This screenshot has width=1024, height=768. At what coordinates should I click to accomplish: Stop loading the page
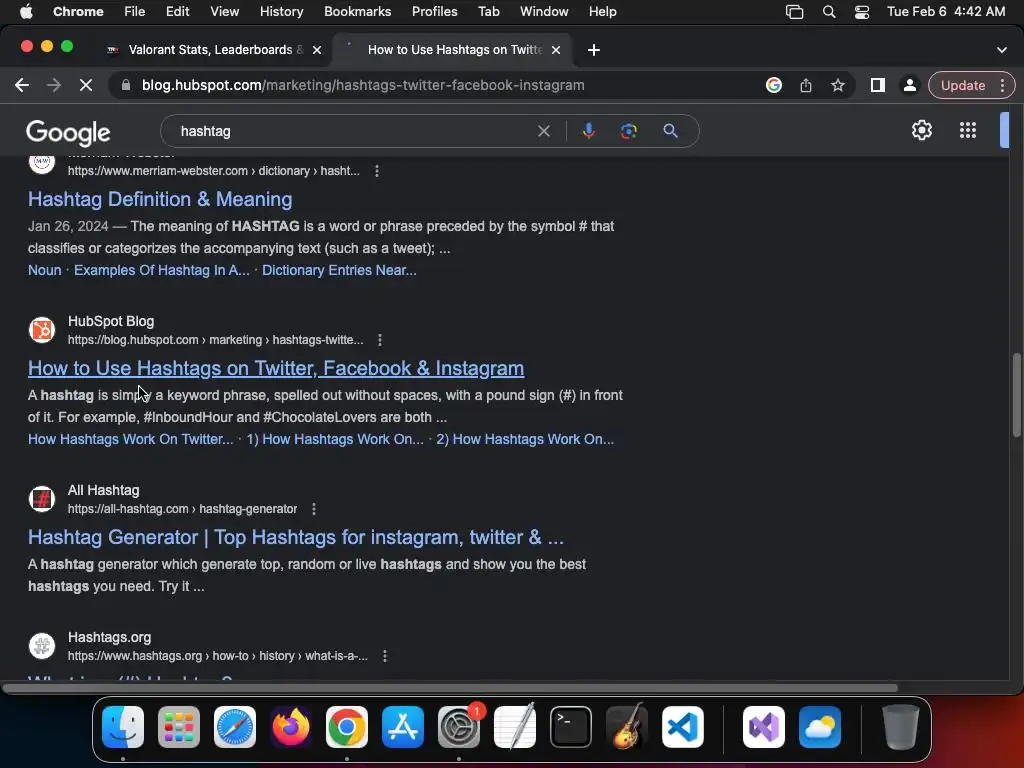(86, 85)
